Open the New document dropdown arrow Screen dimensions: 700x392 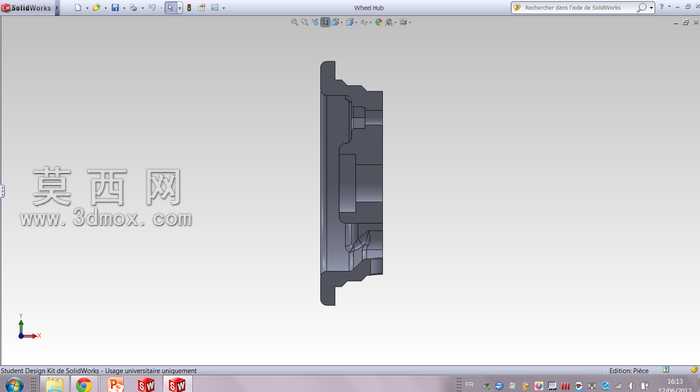(x=87, y=8)
